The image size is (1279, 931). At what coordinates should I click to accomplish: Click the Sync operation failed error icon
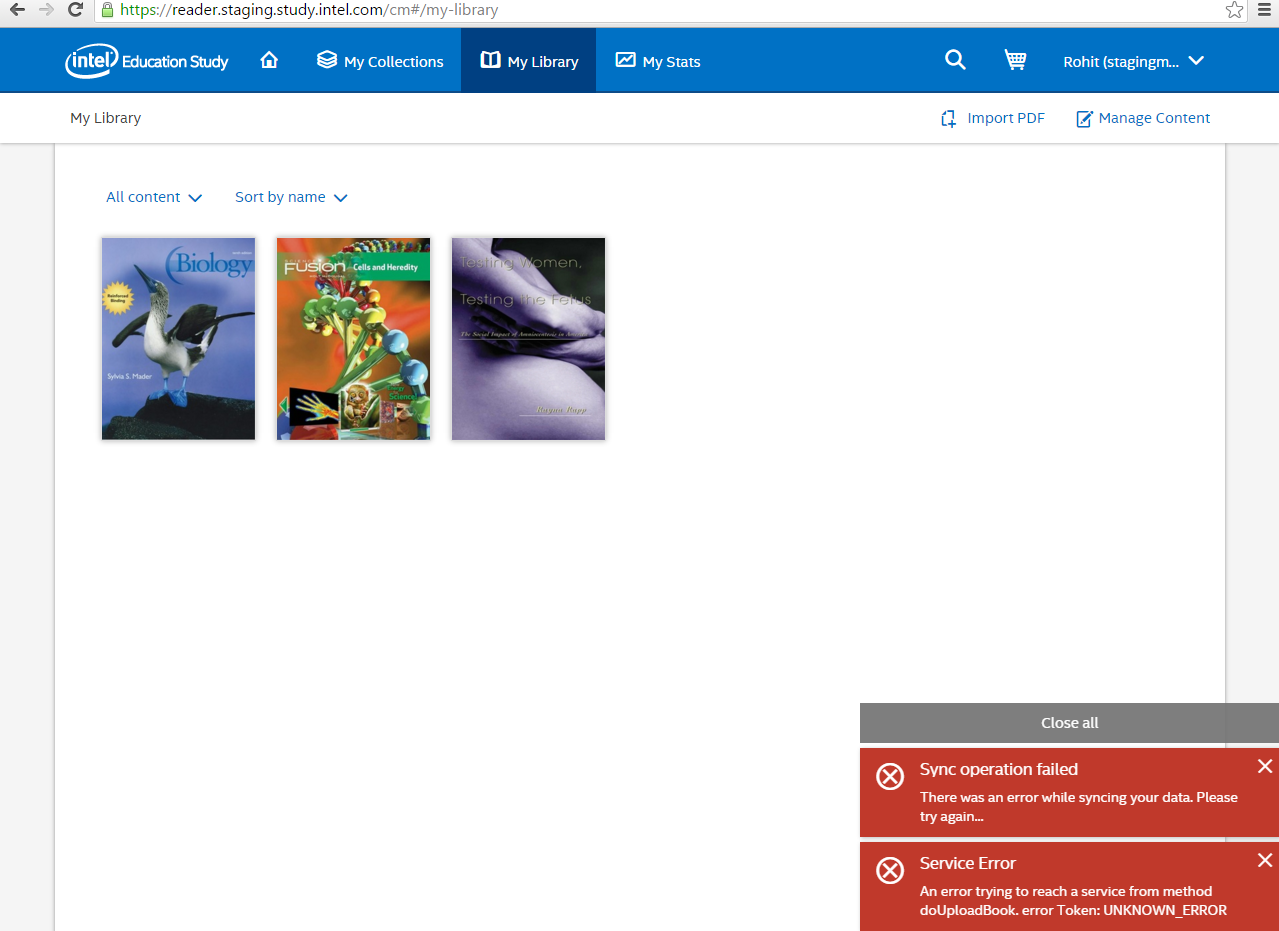pos(890,776)
